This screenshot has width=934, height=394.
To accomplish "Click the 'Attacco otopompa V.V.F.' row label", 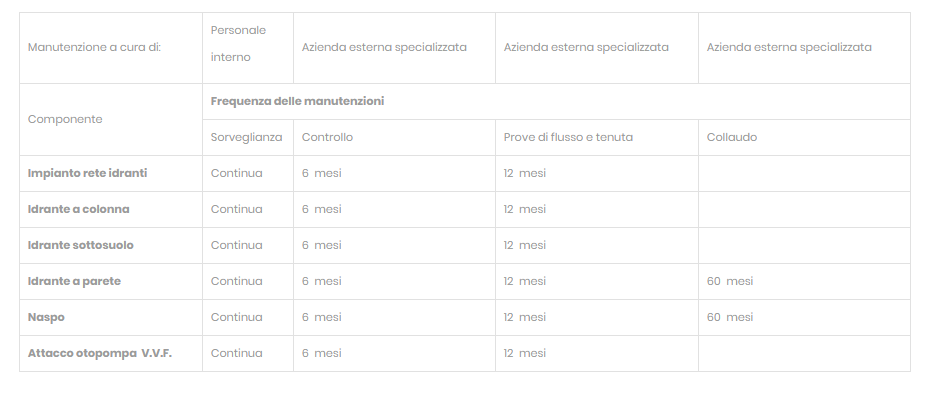I will [x=100, y=353].
